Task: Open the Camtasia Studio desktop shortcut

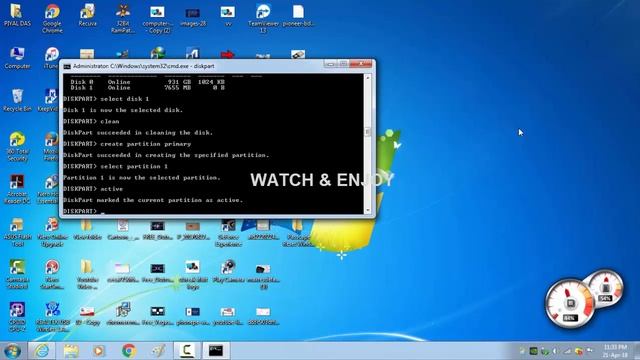Action: (x=17, y=275)
